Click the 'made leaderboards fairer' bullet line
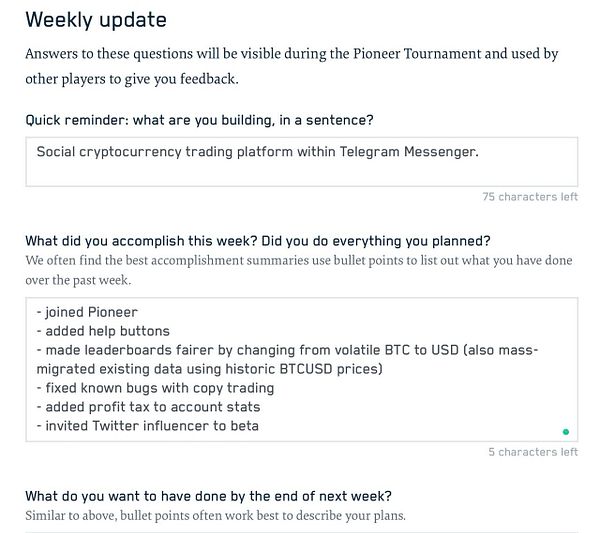This screenshot has height=533, width=600. click(x=287, y=350)
